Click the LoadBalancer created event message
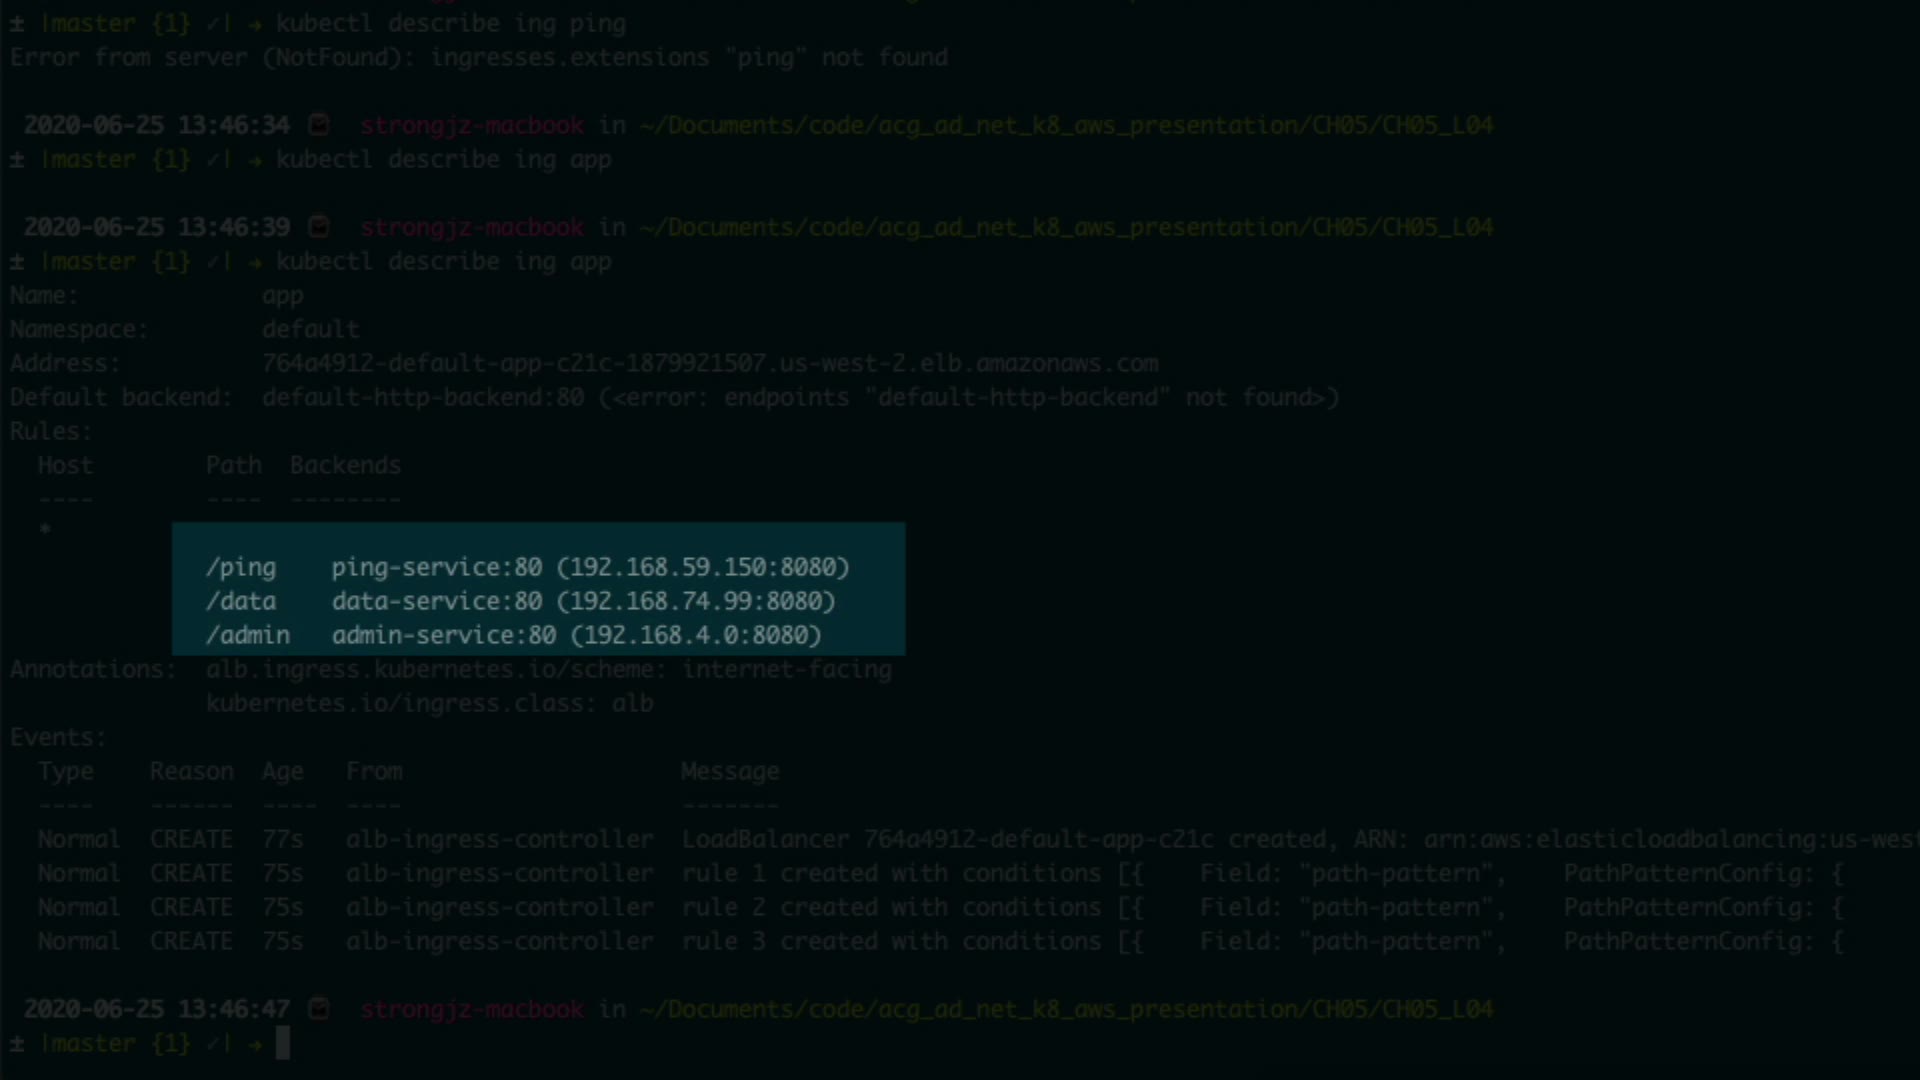Screen dimensions: 1920x1080 (1000, 839)
